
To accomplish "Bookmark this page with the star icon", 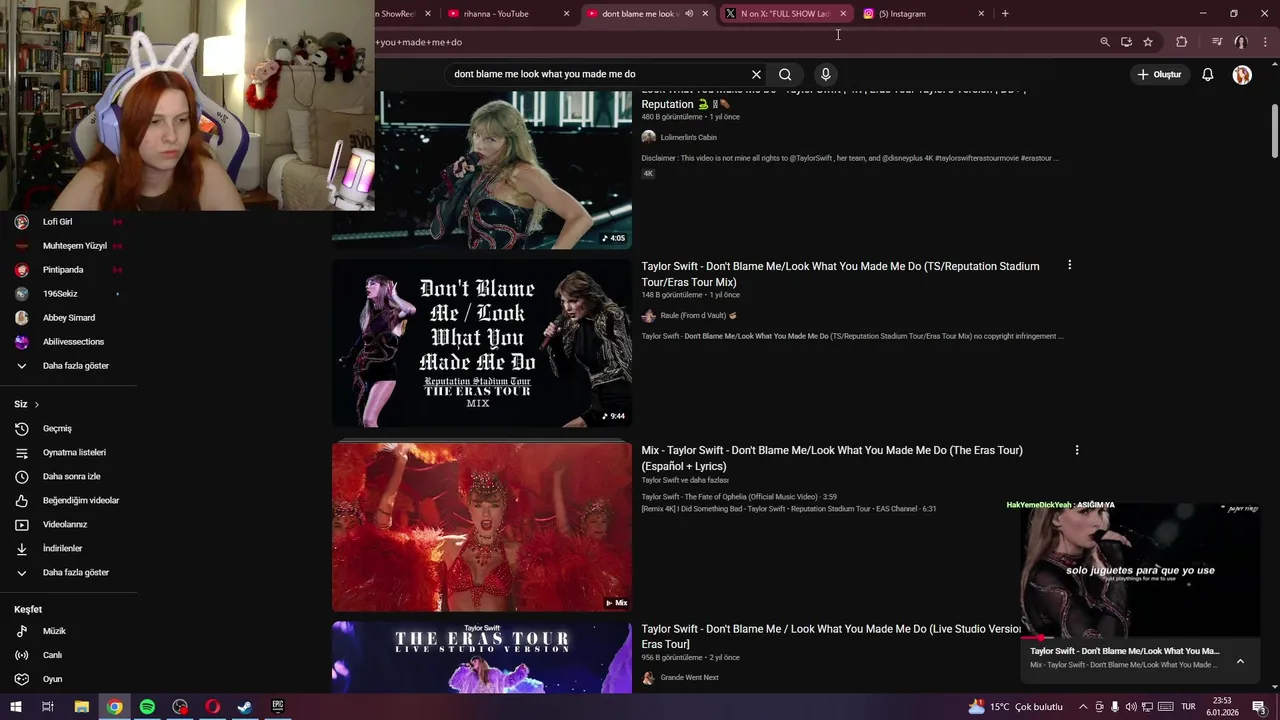I will click(1148, 42).
